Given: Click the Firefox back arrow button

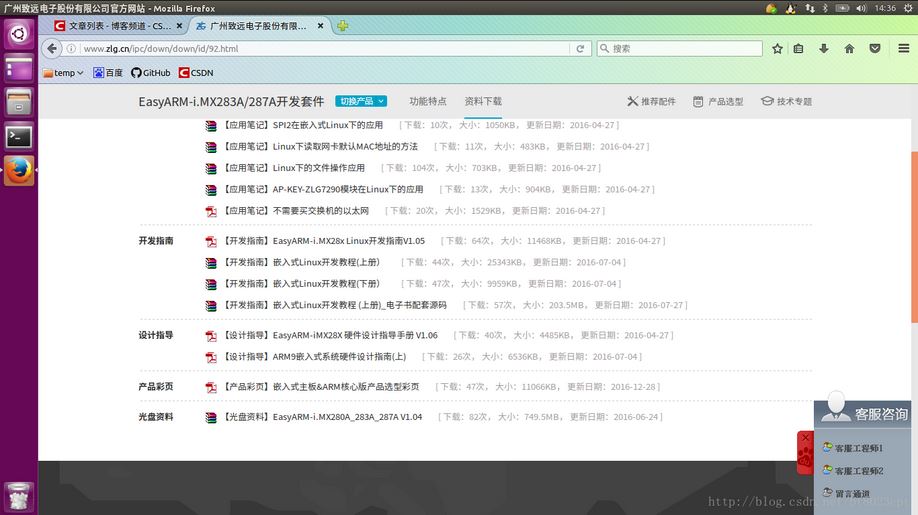Looking at the screenshot, I should click(52, 49).
